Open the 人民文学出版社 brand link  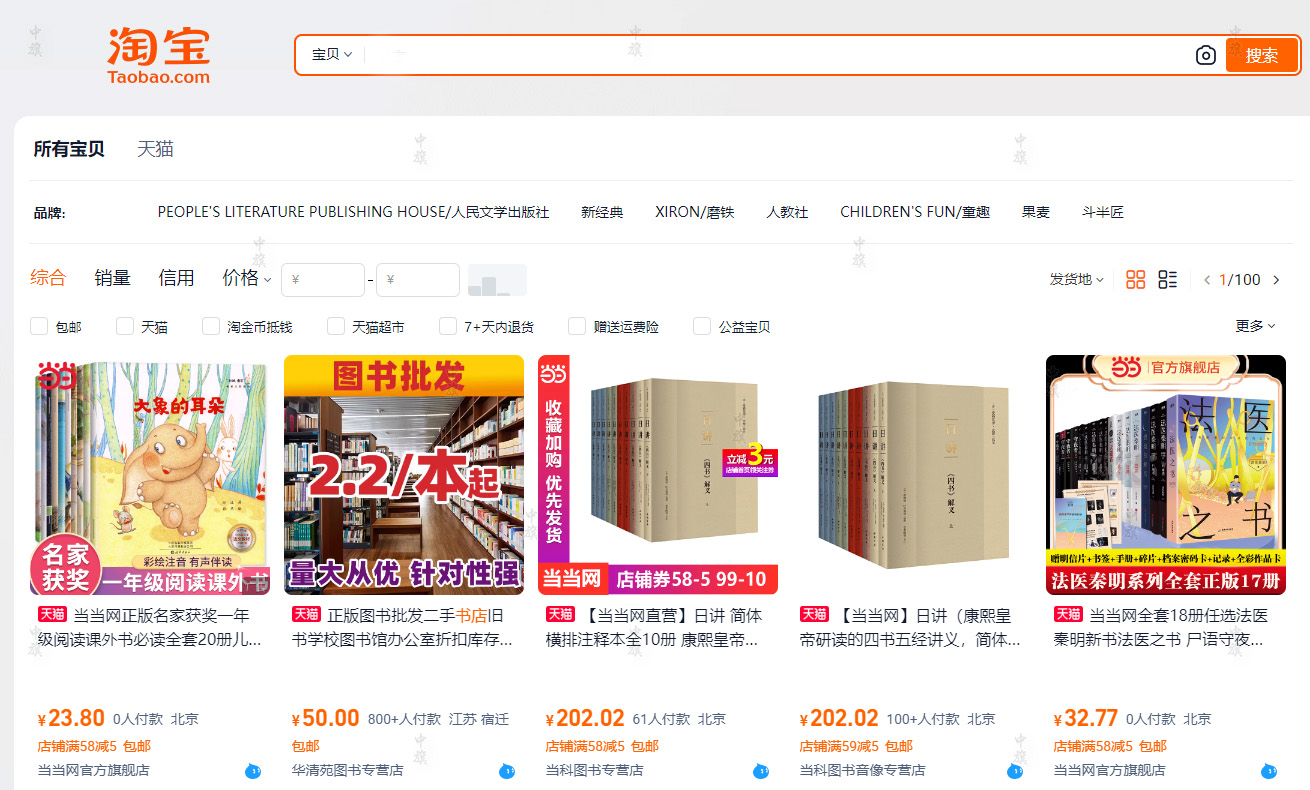pos(353,212)
